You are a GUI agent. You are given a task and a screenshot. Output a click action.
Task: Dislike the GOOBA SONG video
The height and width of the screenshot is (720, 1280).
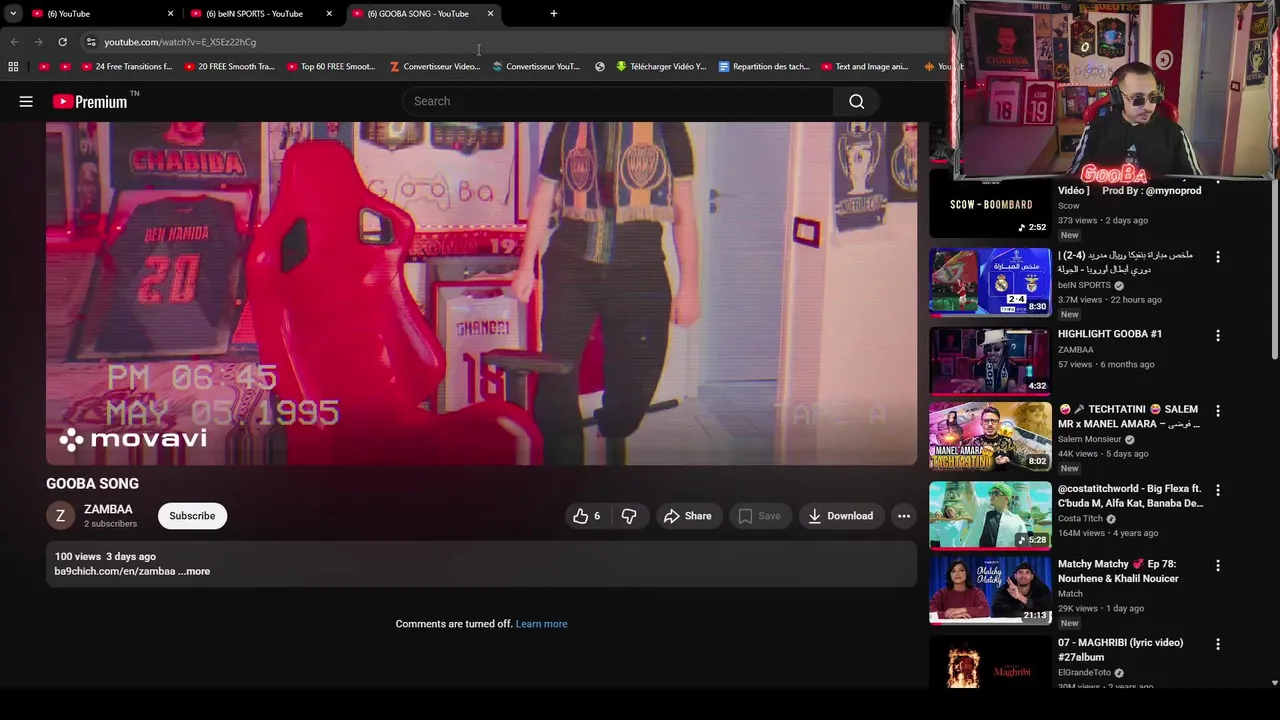[x=629, y=516]
